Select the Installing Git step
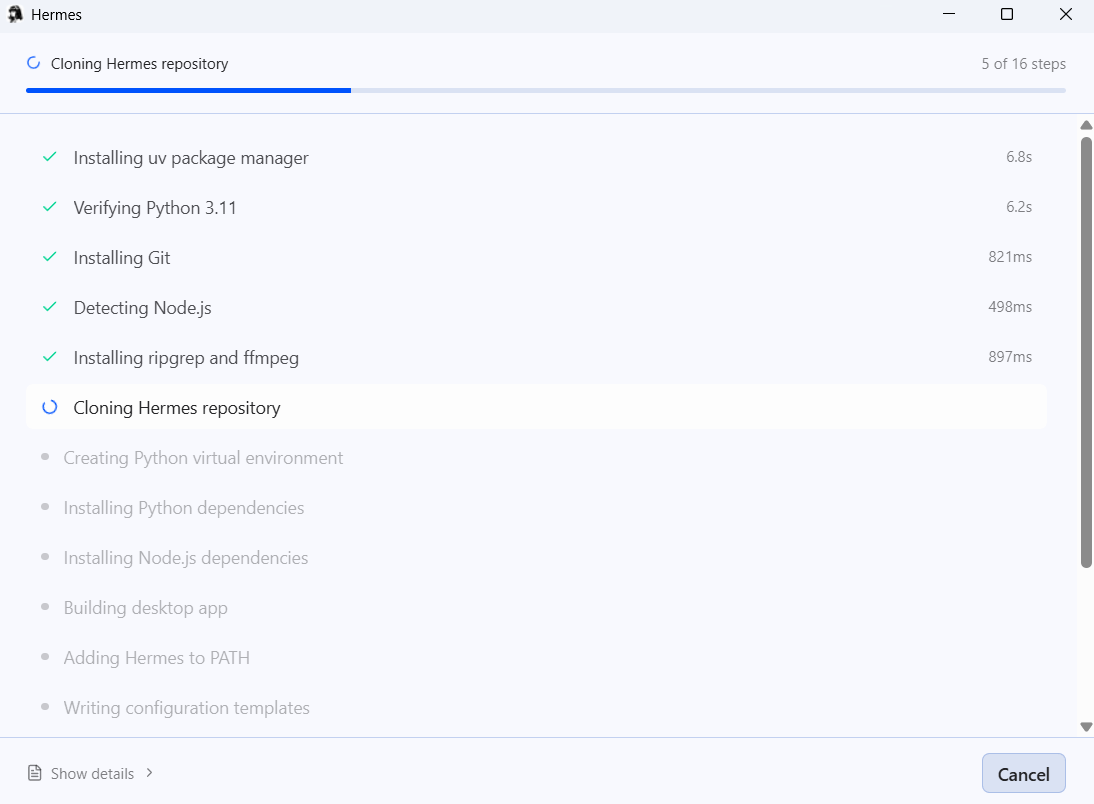Screen dimensions: 1094x804 tap(537, 258)
